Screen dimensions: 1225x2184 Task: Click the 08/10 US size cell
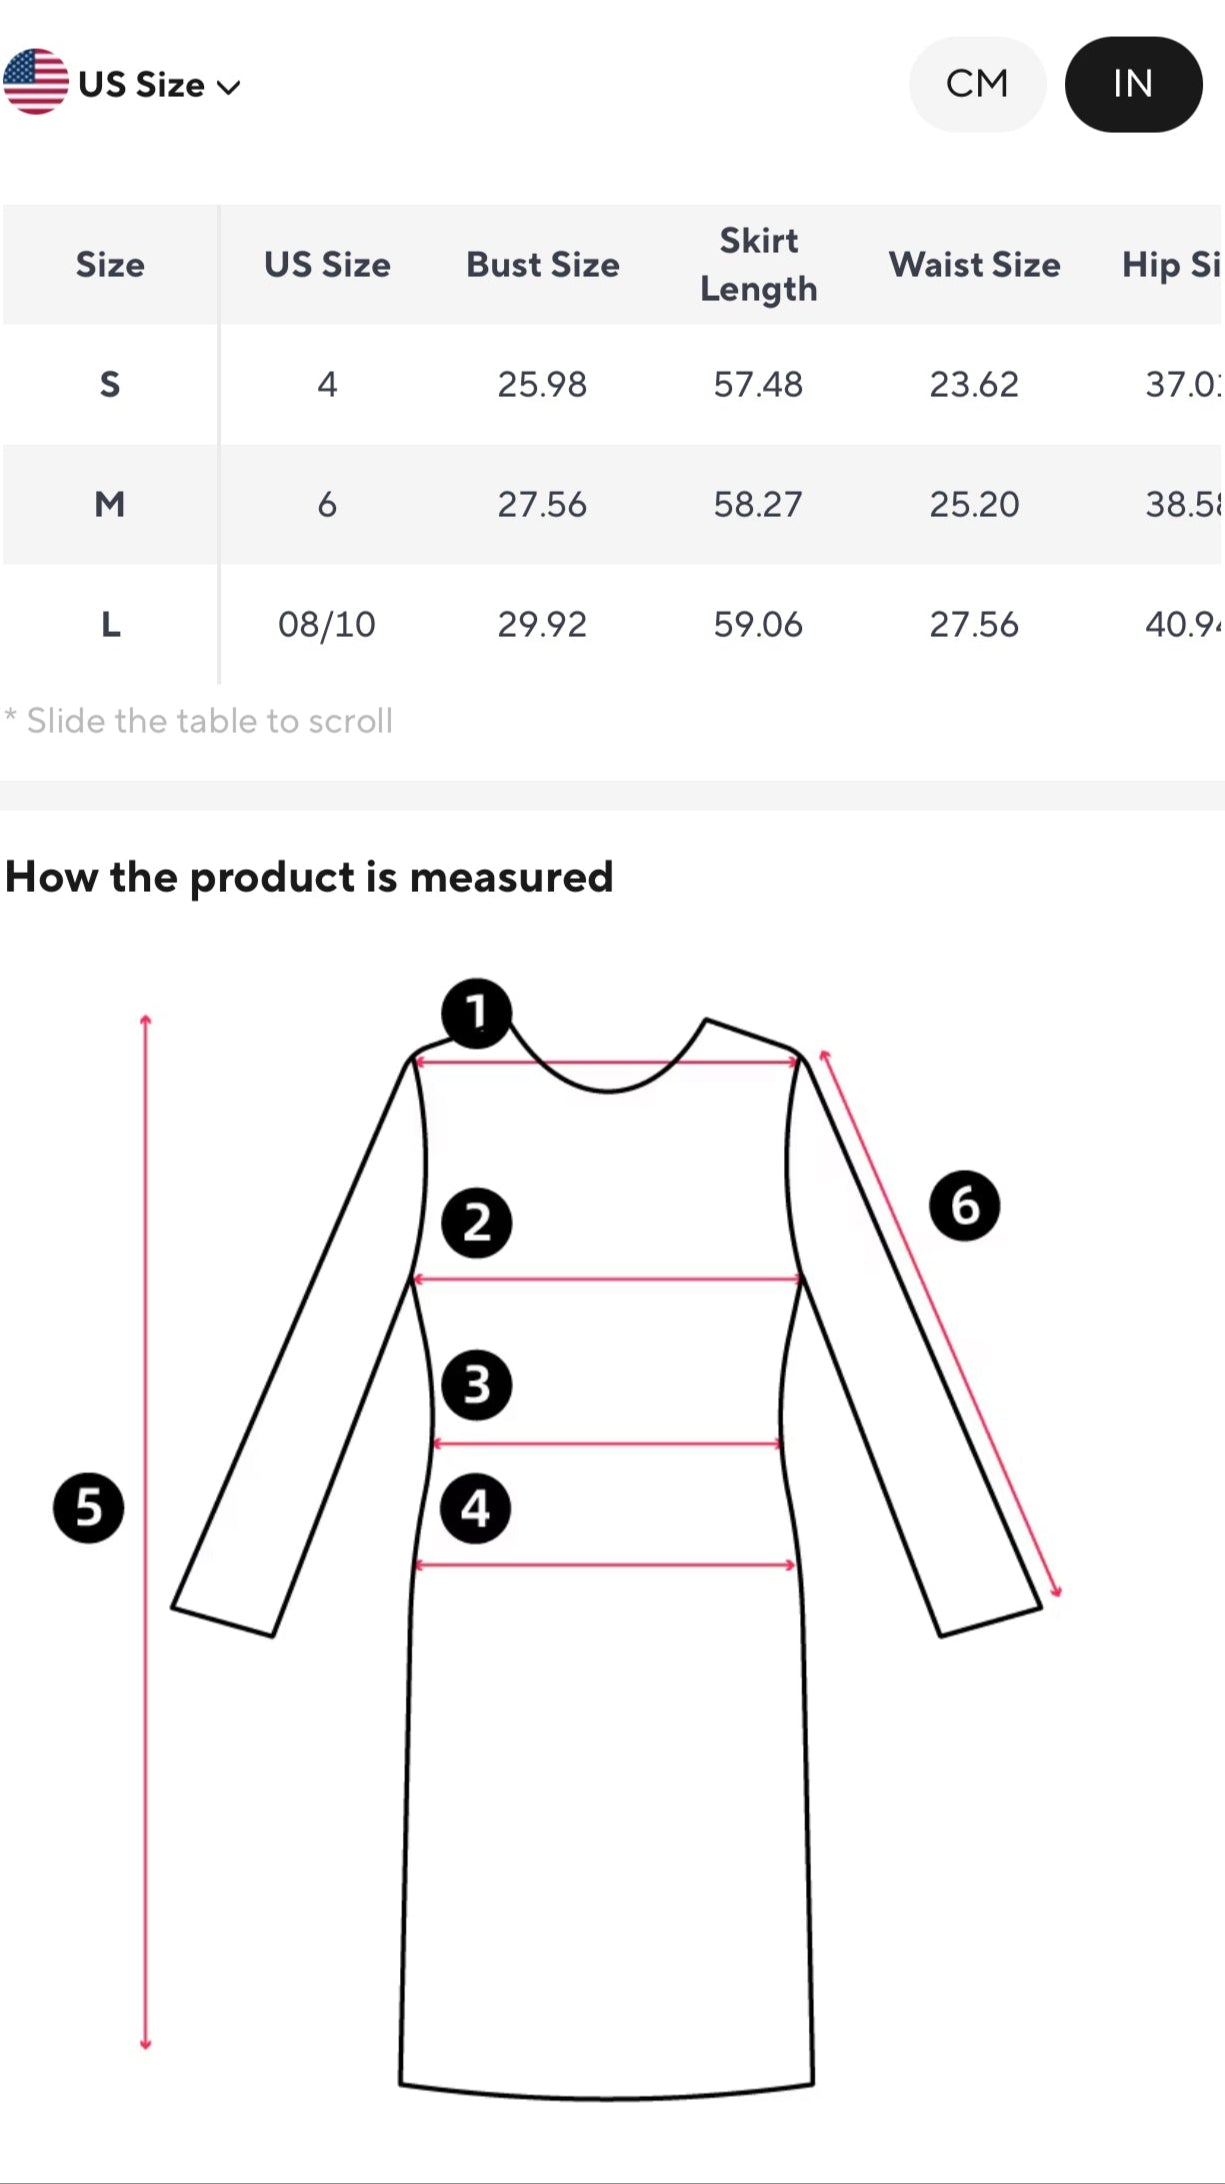327,624
